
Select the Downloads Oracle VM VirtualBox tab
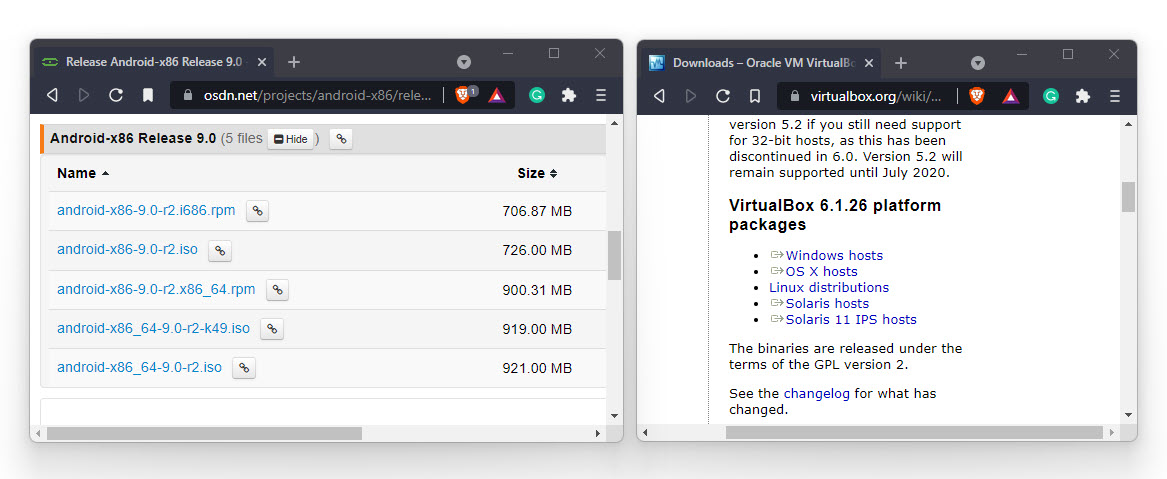pos(763,62)
